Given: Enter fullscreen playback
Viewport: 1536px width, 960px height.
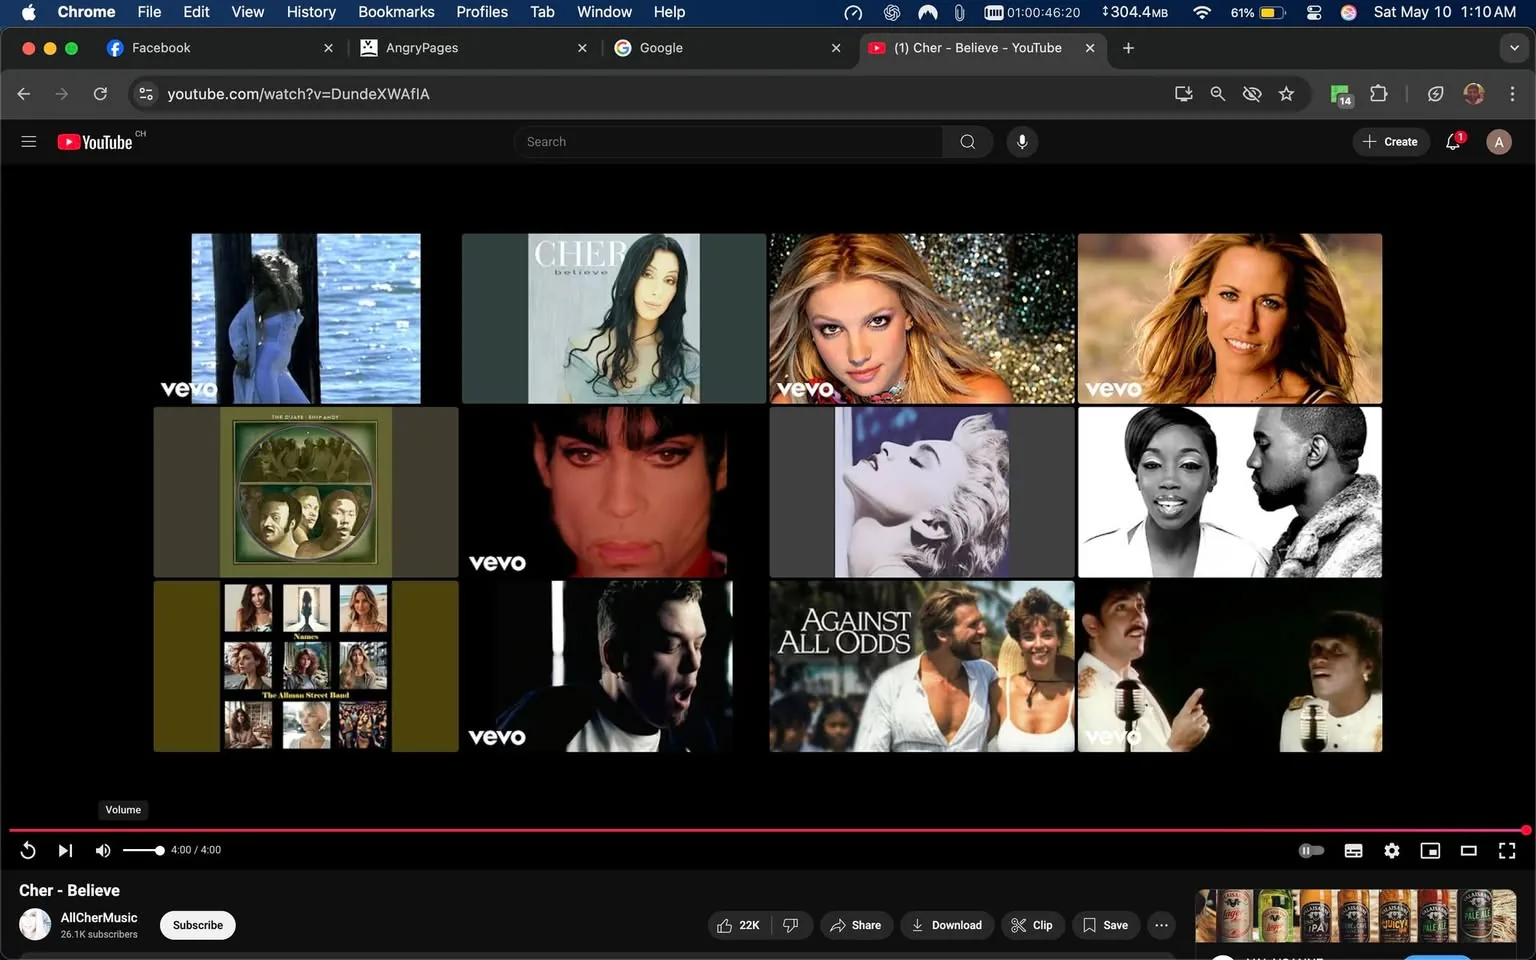Looking at the screenshot, I should coord(1506,850).
